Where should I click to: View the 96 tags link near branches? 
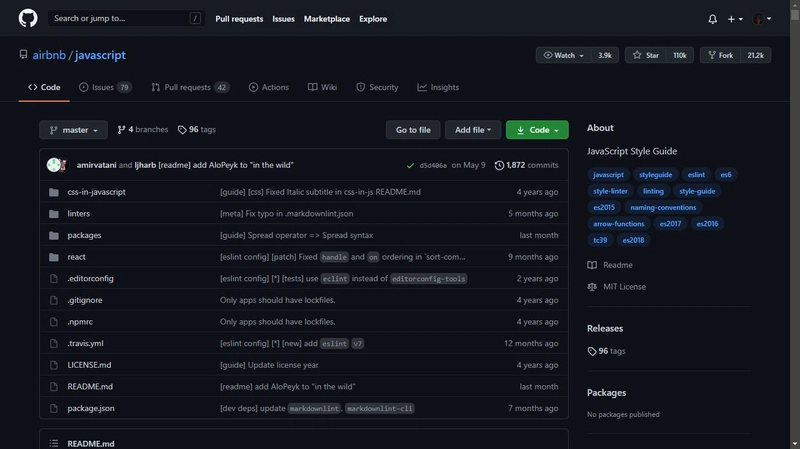tap(196, 130)
